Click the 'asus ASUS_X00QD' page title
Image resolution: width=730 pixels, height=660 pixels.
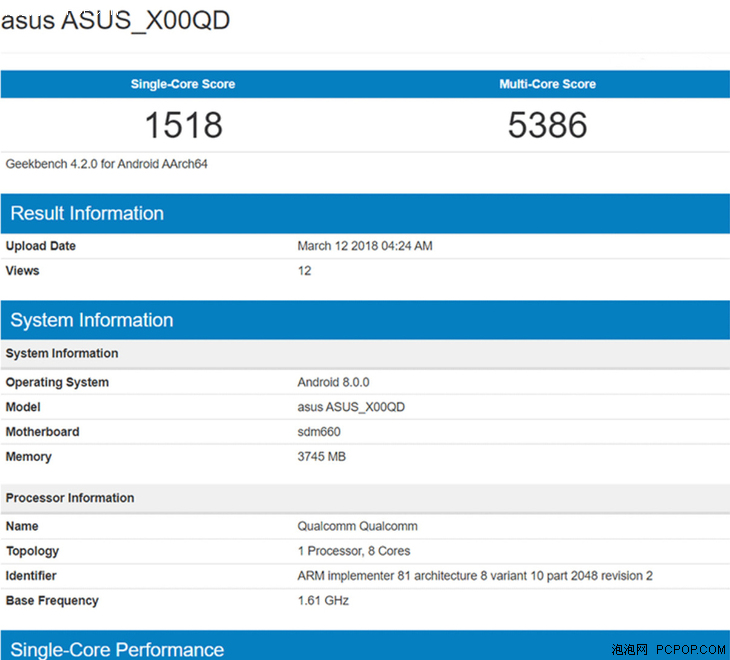[x=115, y=21]
